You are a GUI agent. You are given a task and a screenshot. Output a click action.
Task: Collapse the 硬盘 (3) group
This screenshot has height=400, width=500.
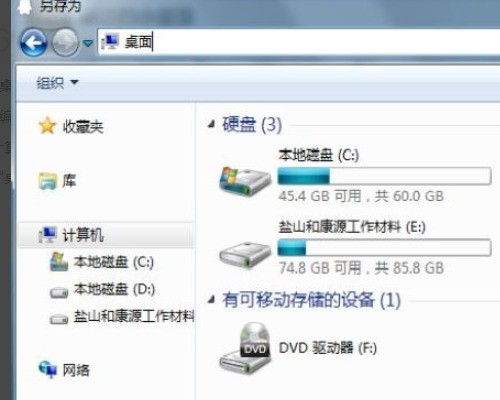tap(211, 125)
